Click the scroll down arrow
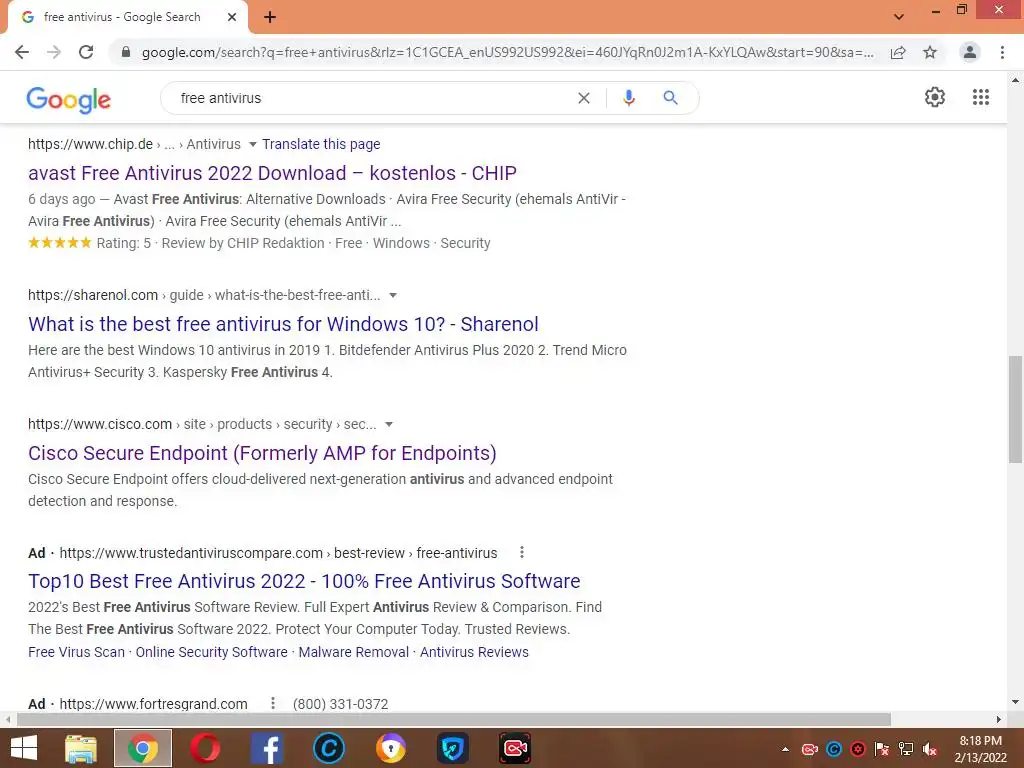Viewport: 1024px width, 768px height. (x=1015, y=703)
